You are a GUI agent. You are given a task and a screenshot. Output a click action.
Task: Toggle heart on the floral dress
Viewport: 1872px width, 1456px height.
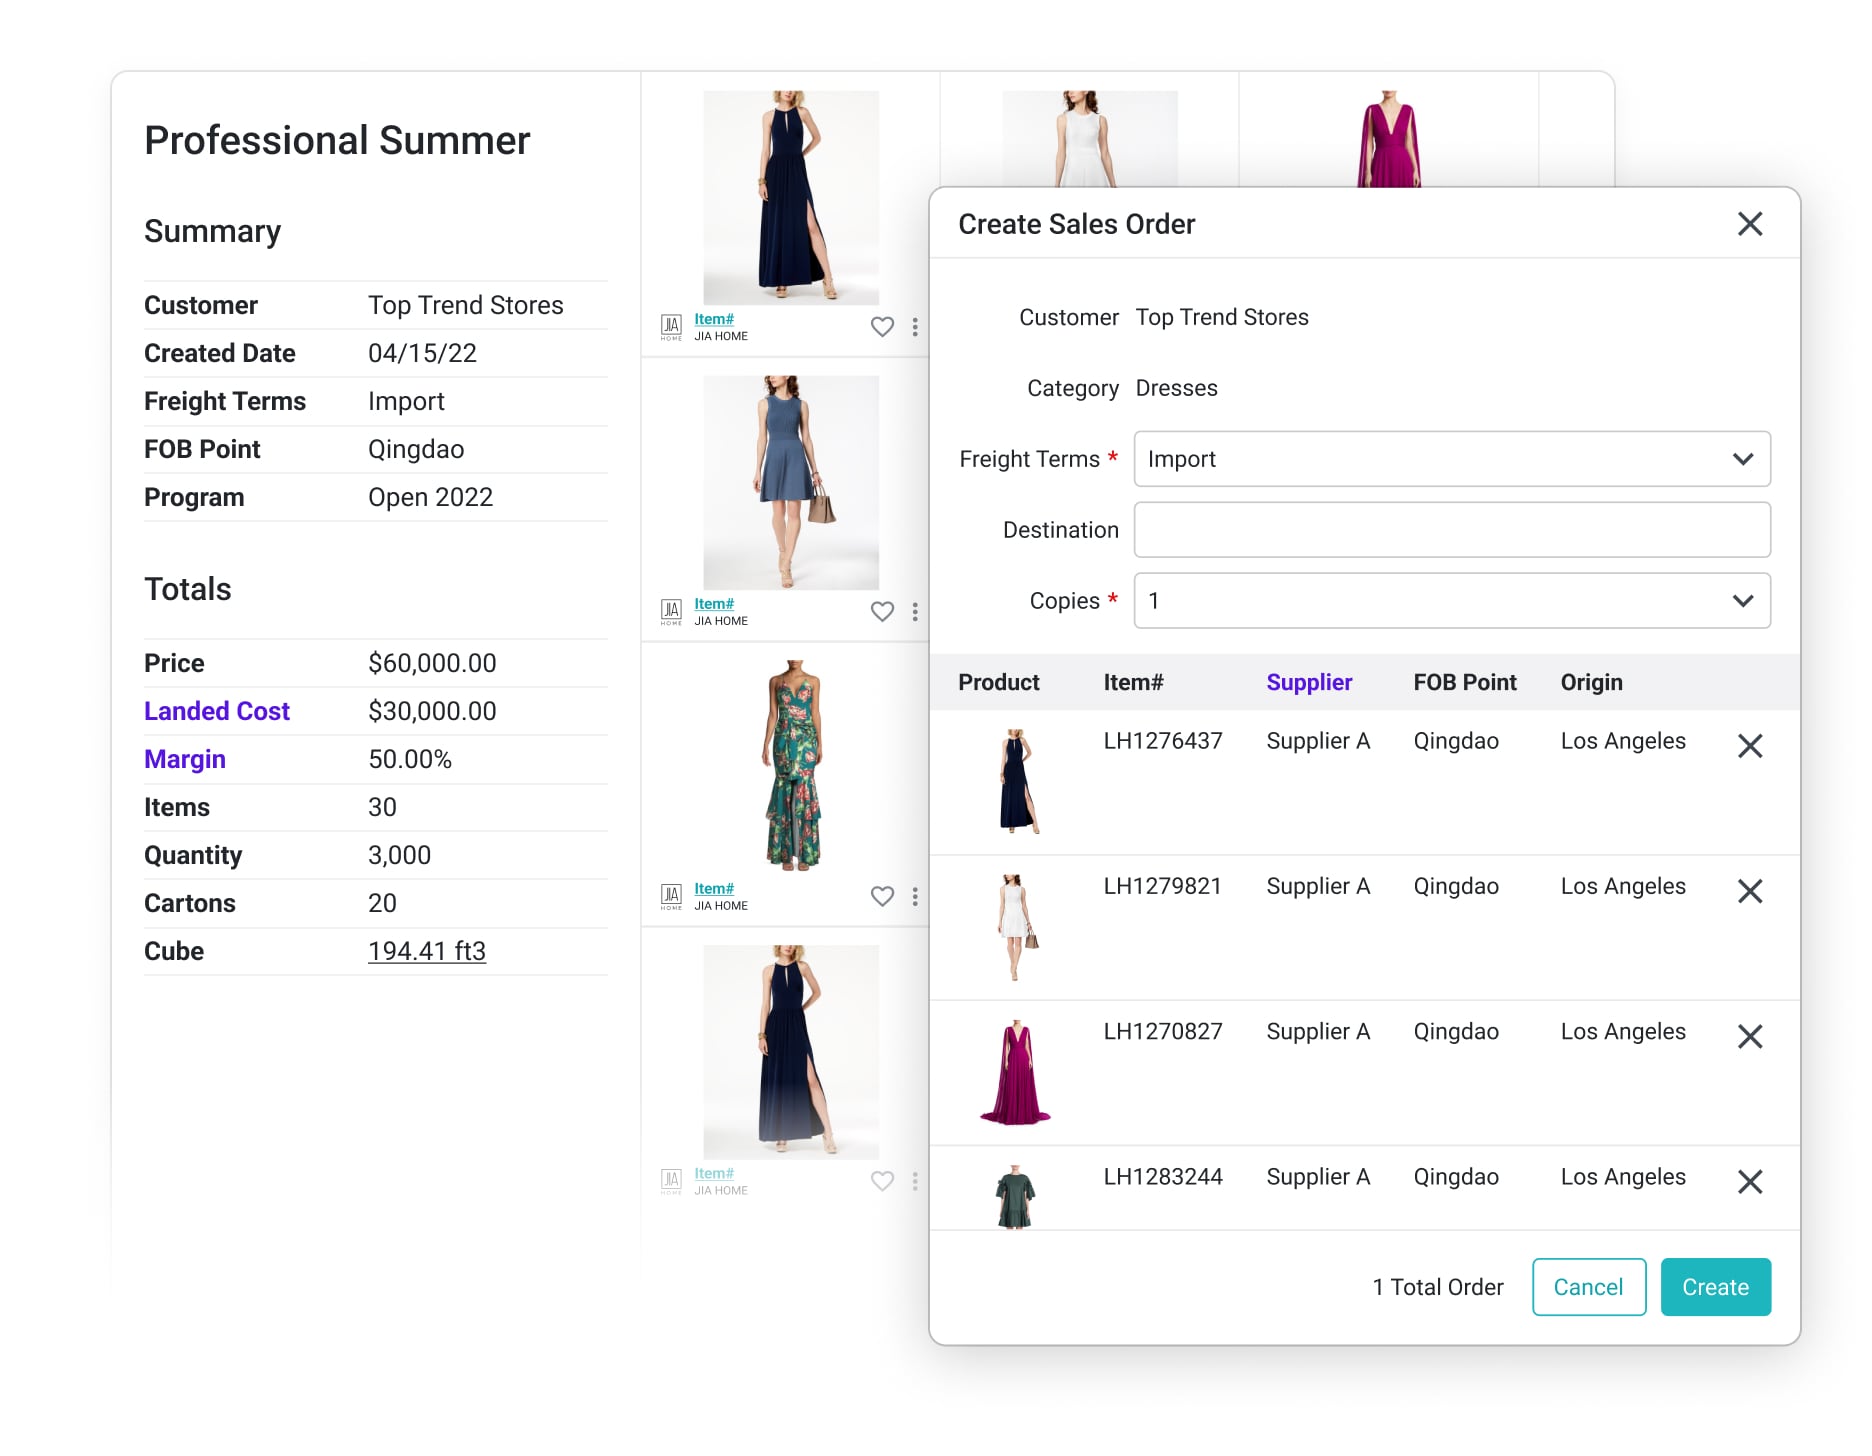[x=882, y=897]
